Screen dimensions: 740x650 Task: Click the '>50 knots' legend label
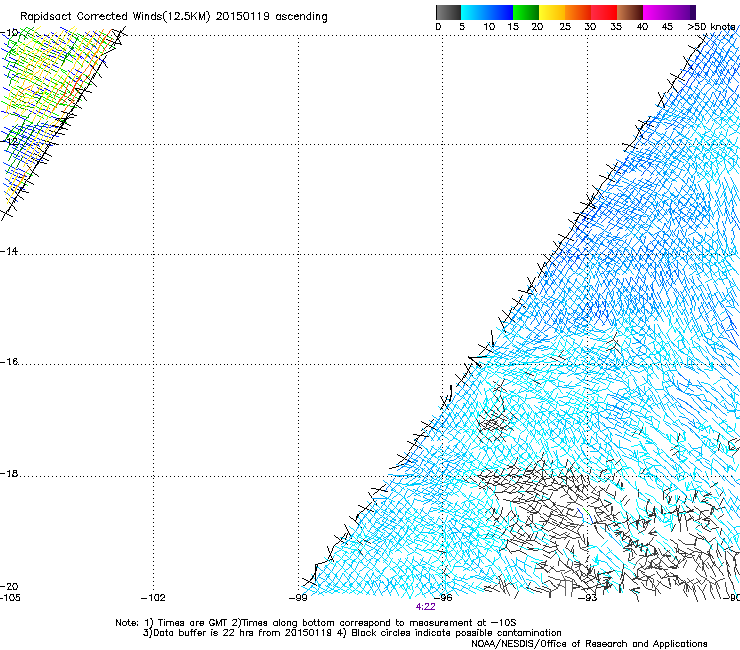(711, 27)
